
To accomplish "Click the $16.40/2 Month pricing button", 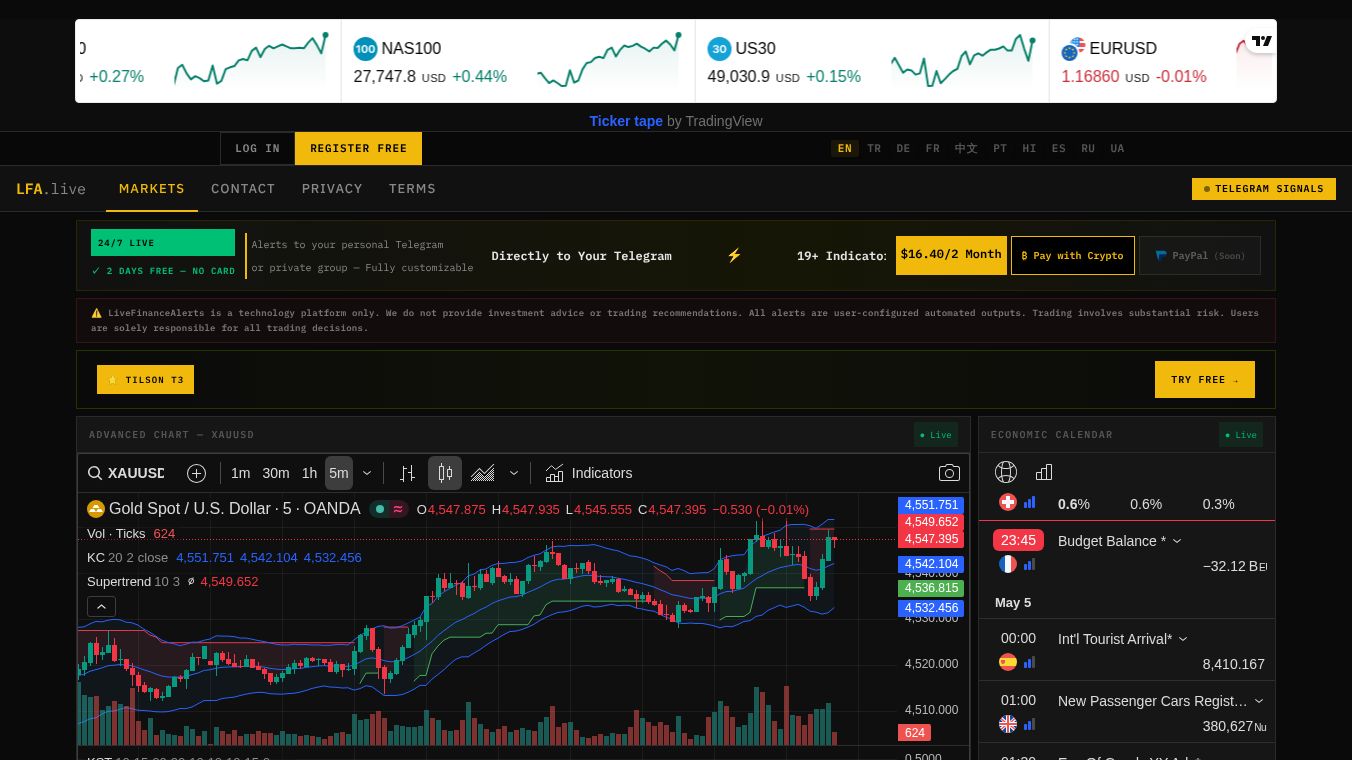I will coord(951,255).
